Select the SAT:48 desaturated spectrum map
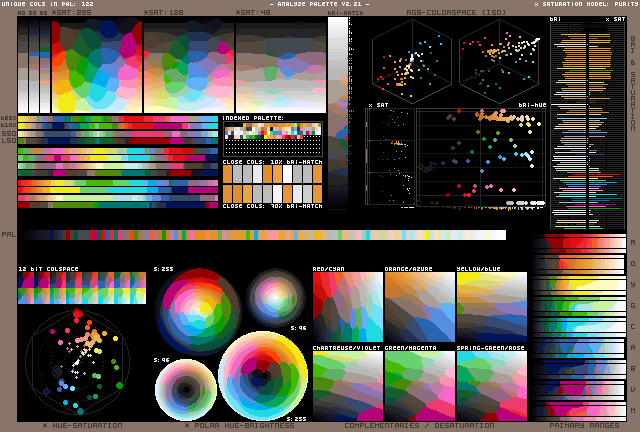 [280, 67]
